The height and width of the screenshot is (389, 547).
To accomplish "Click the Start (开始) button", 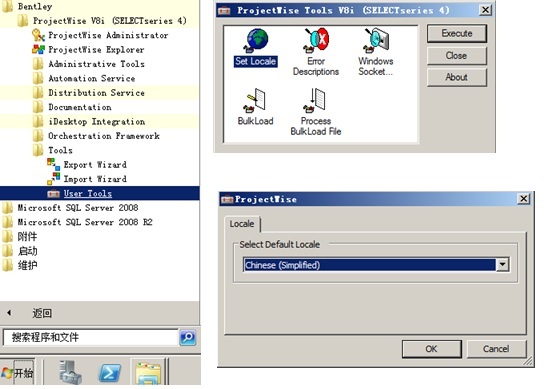I will (17, 373).
